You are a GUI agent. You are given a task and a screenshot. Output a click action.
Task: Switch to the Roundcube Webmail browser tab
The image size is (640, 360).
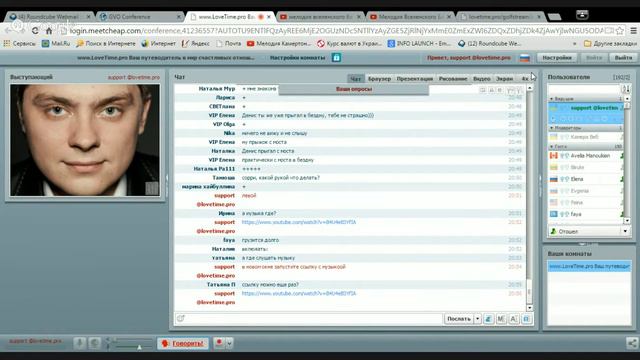click(50, 17)
